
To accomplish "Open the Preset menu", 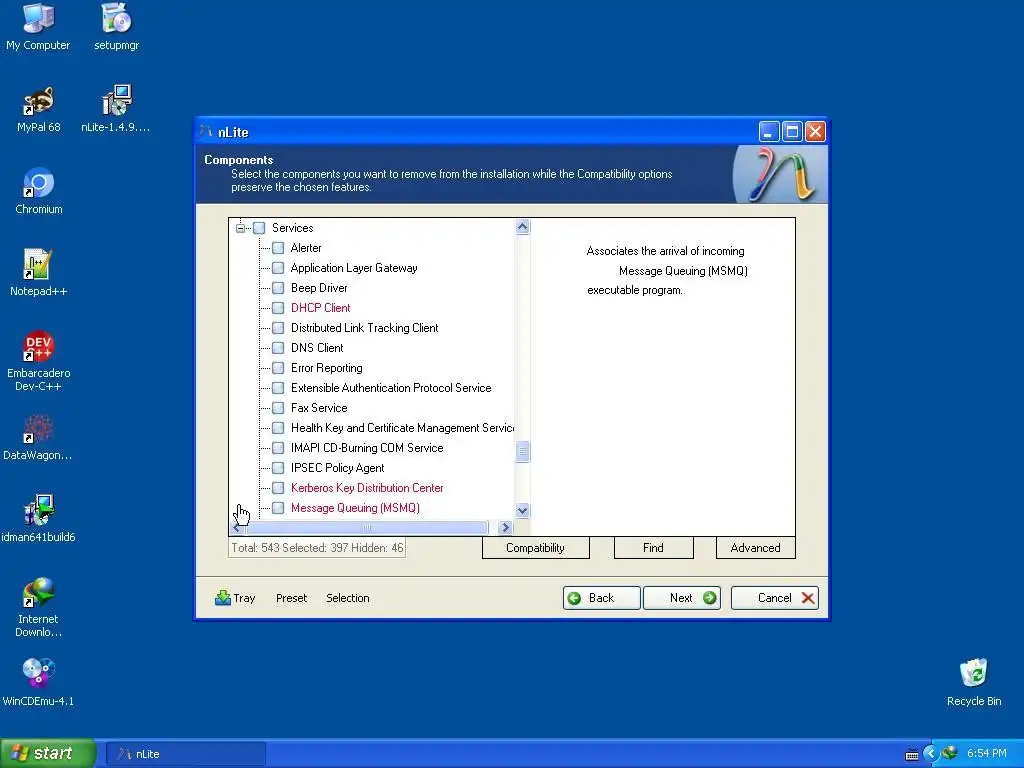I will pyautogui.click(x=291, y=598).
